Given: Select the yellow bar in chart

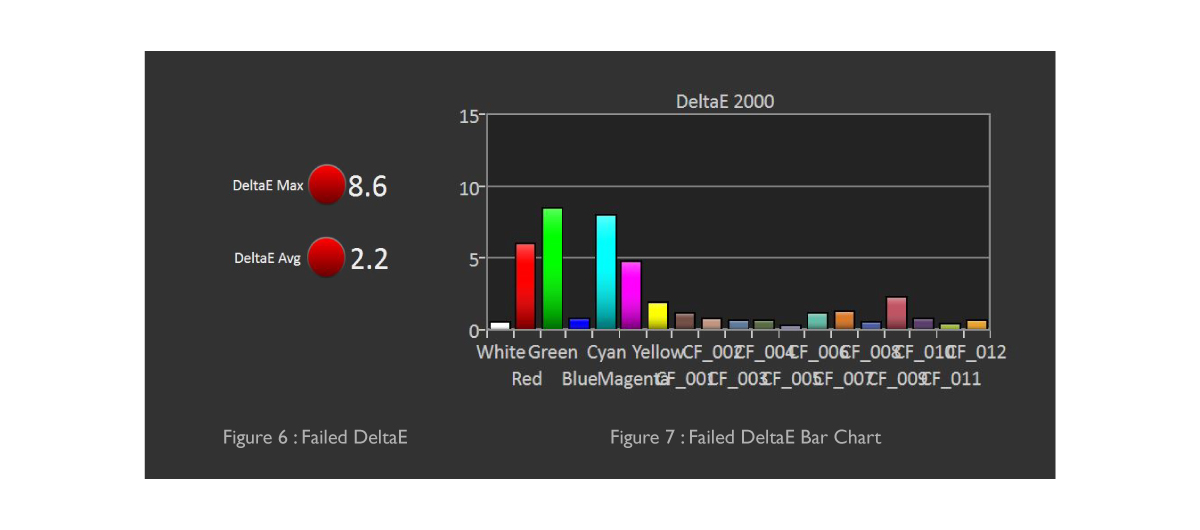Looking at the screenshot, I should 657,316.
